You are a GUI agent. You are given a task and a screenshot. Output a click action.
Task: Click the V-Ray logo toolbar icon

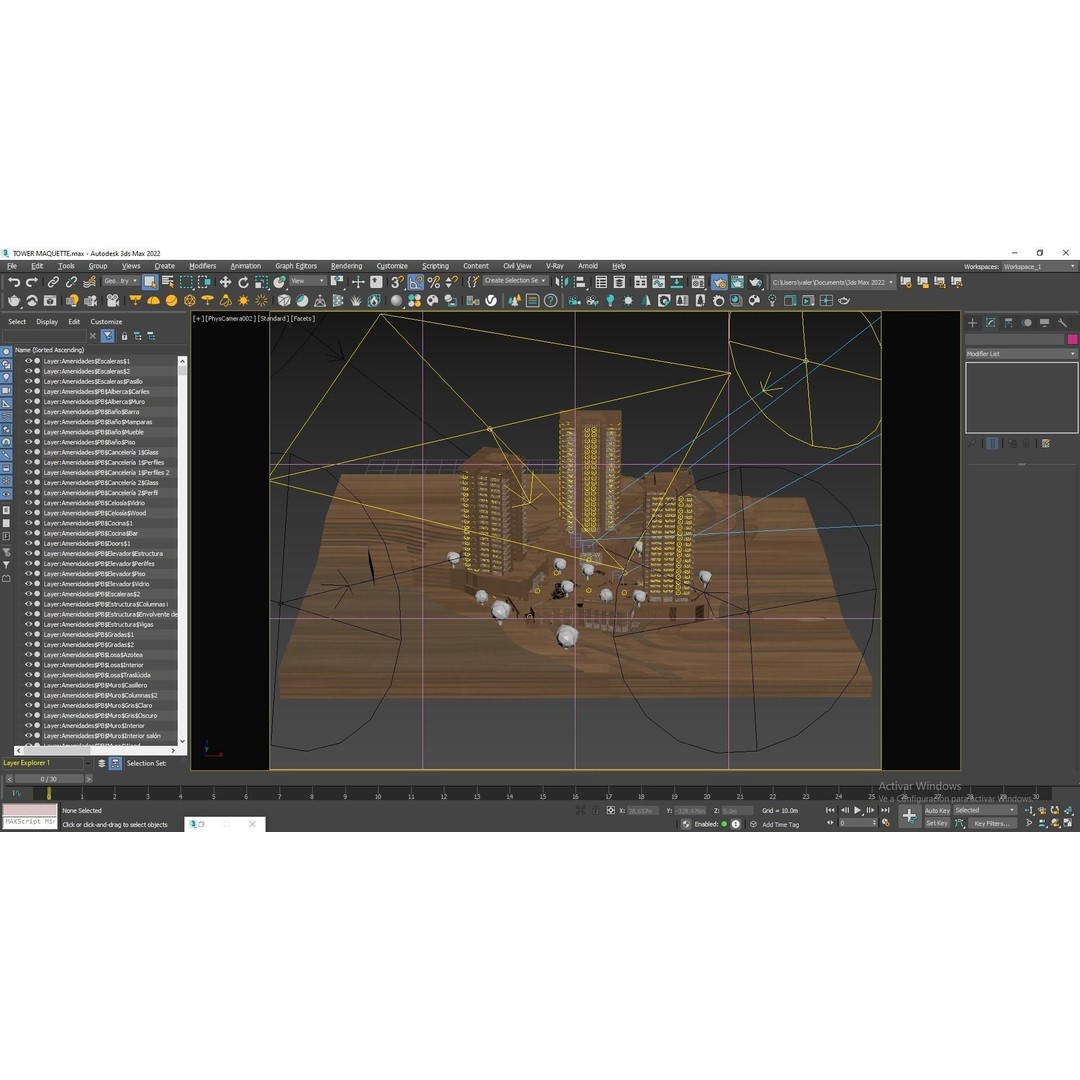click(491, 301)
